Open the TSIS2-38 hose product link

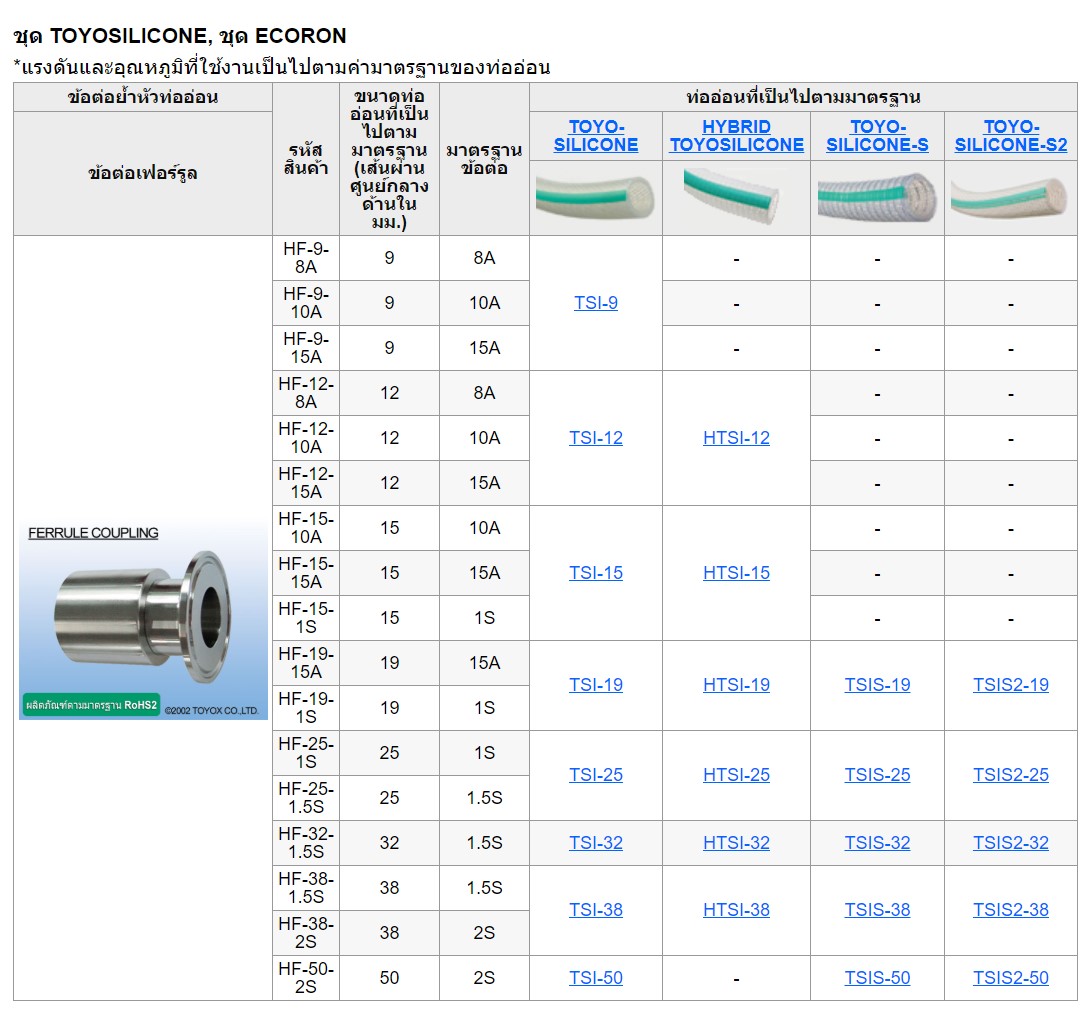click(1010, 910)
